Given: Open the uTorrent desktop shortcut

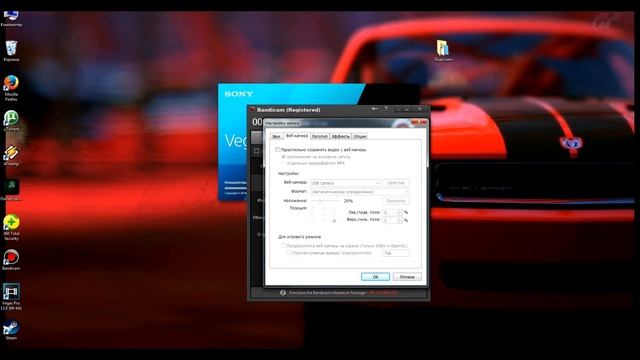Looking at the screenshot, I should (x=11, y=120).
